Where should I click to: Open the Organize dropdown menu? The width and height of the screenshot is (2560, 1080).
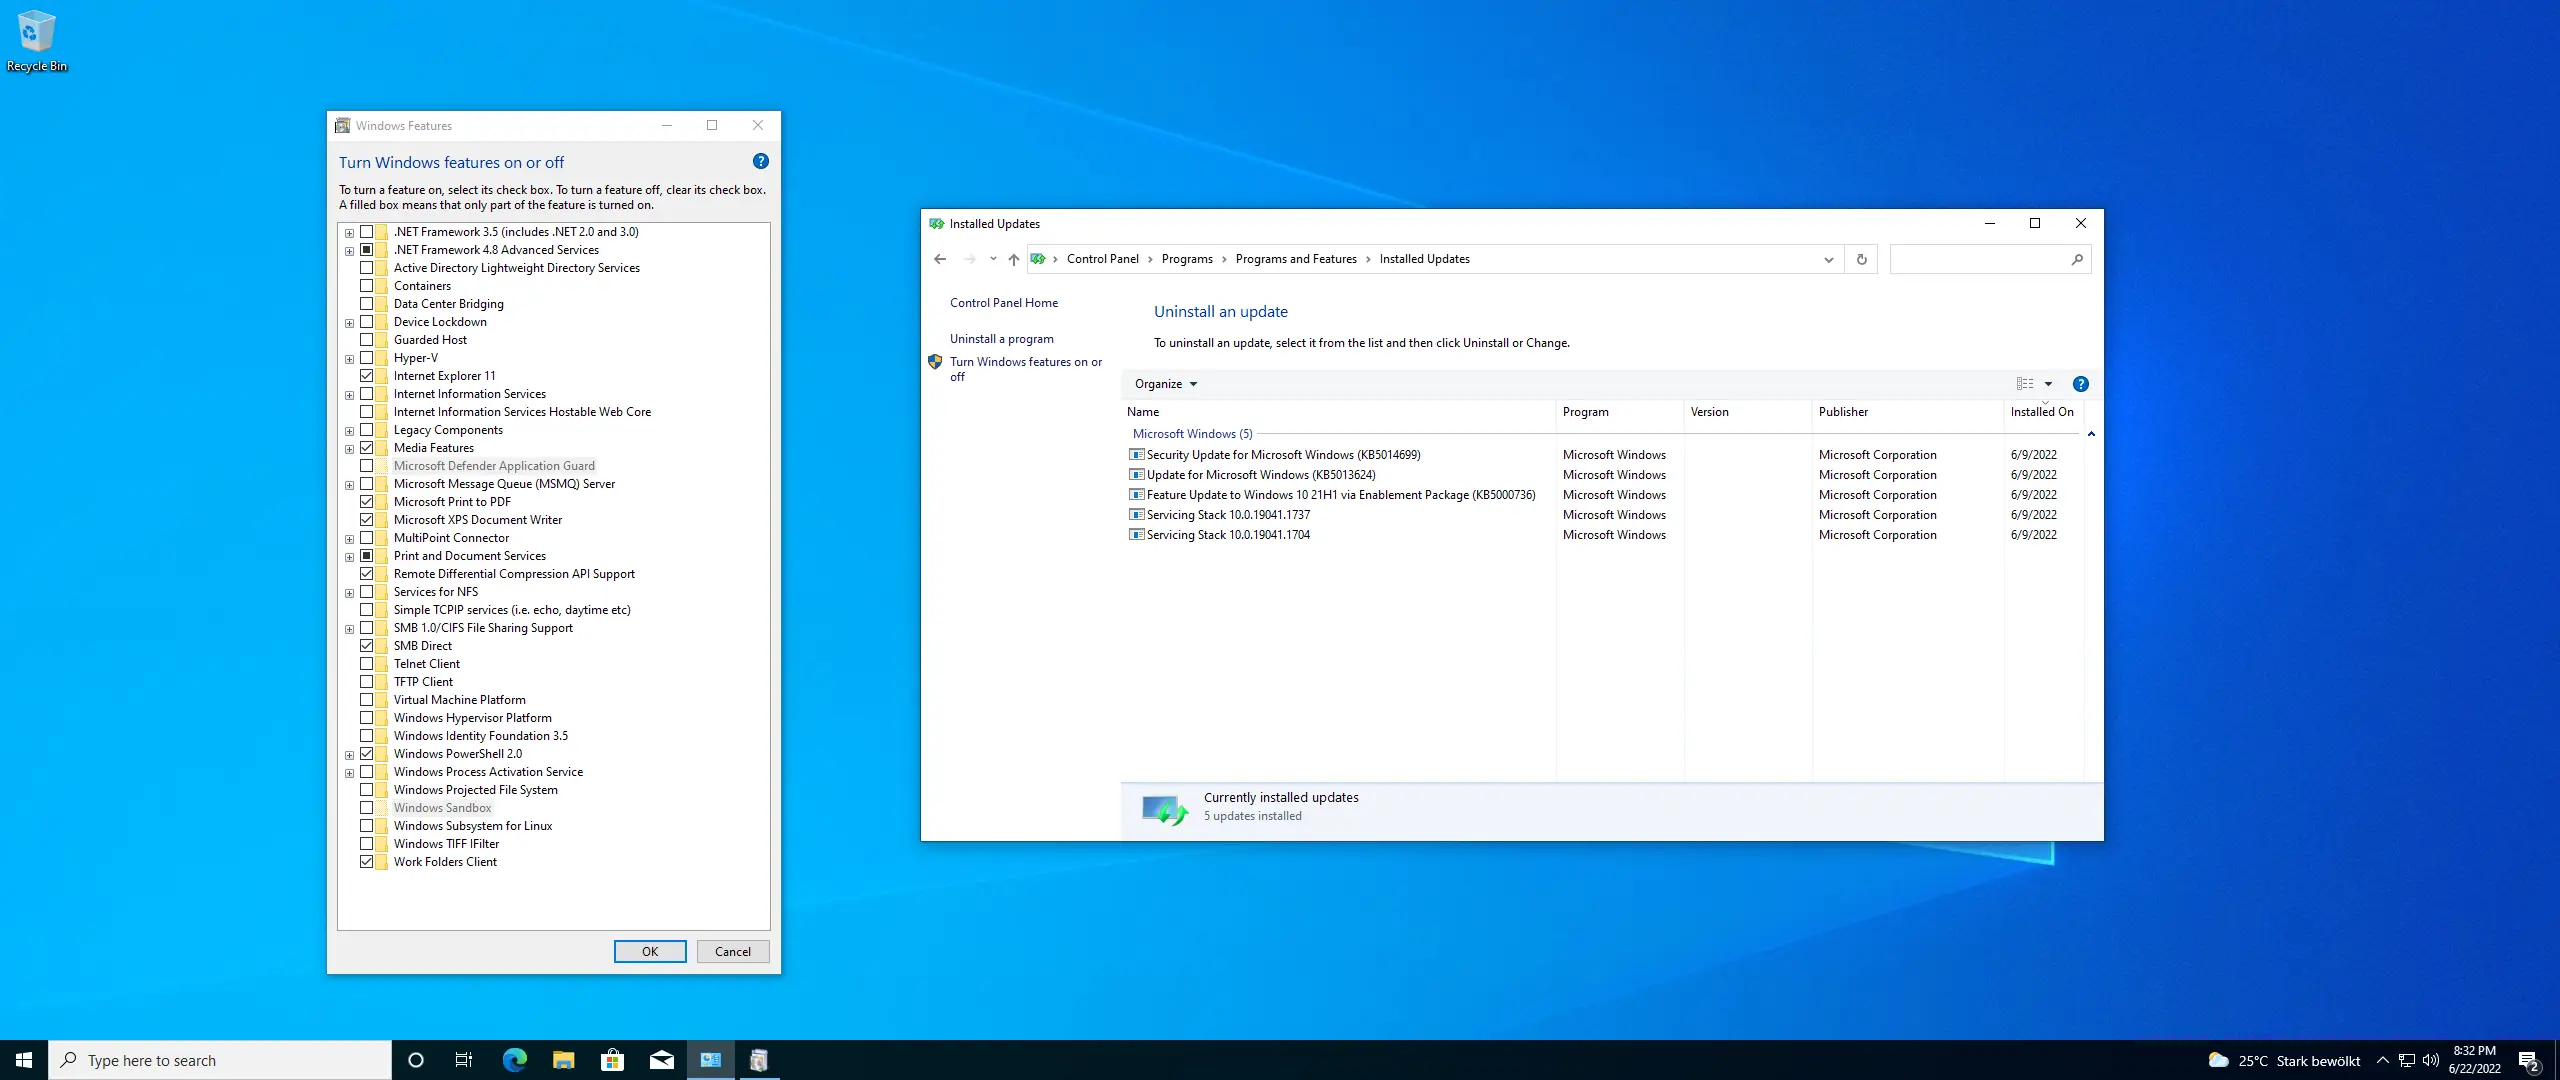click(x=1165, y=384)
